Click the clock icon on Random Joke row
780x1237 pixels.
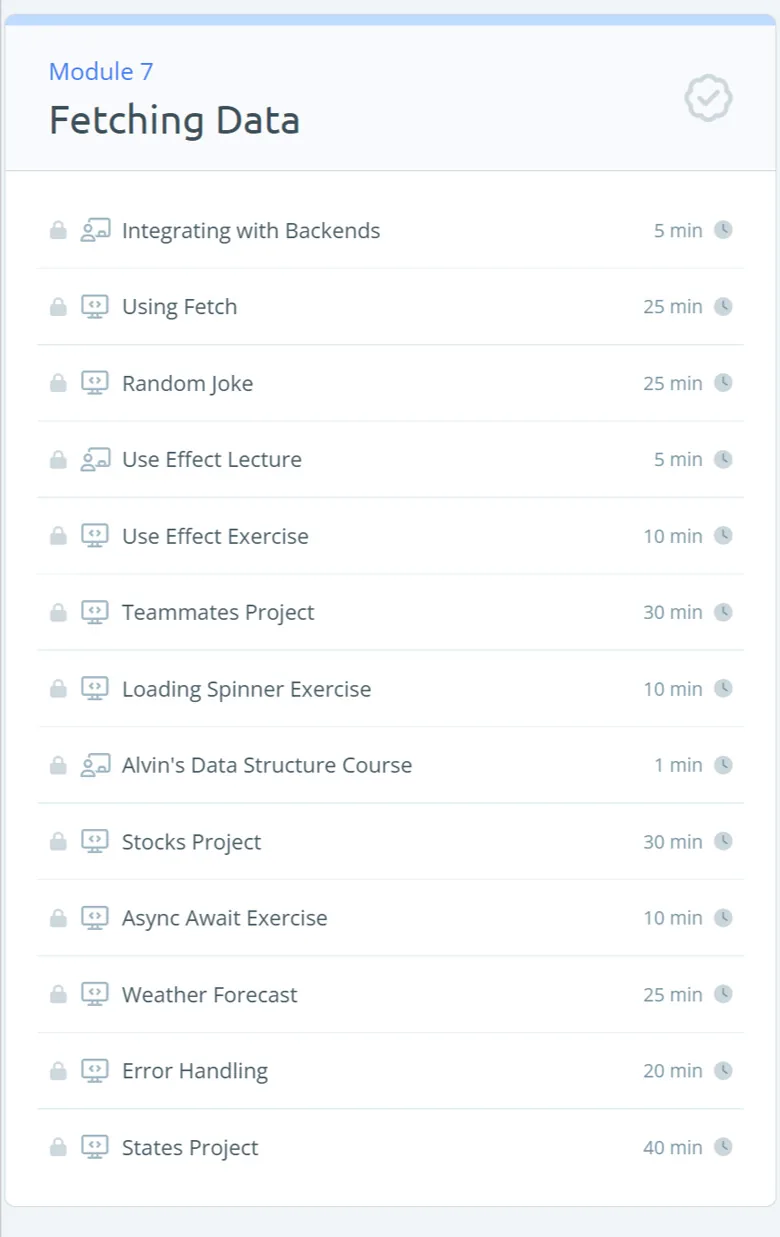tap(723, 383)
